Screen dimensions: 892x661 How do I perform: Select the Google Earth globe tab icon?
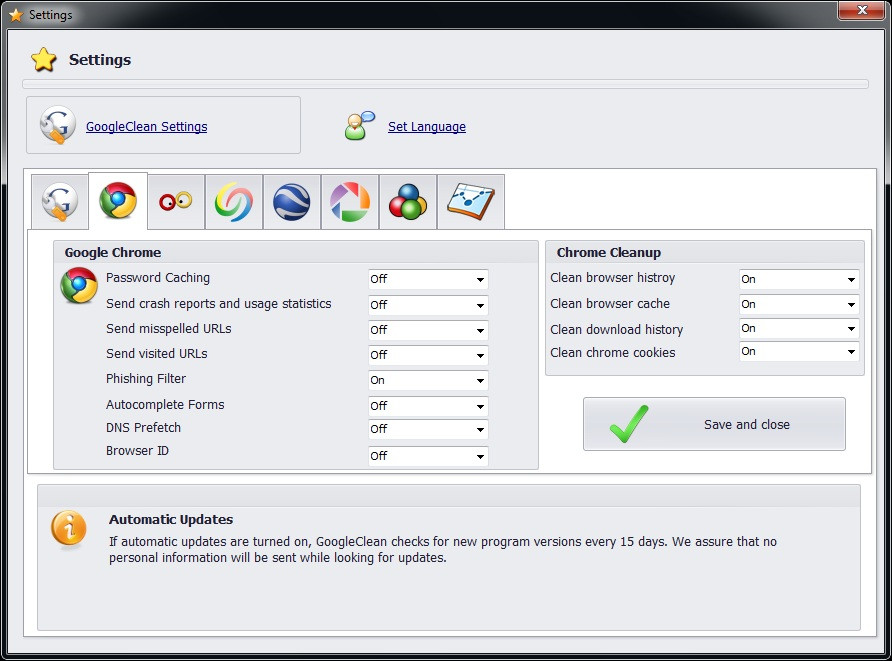tap(292, 202)
